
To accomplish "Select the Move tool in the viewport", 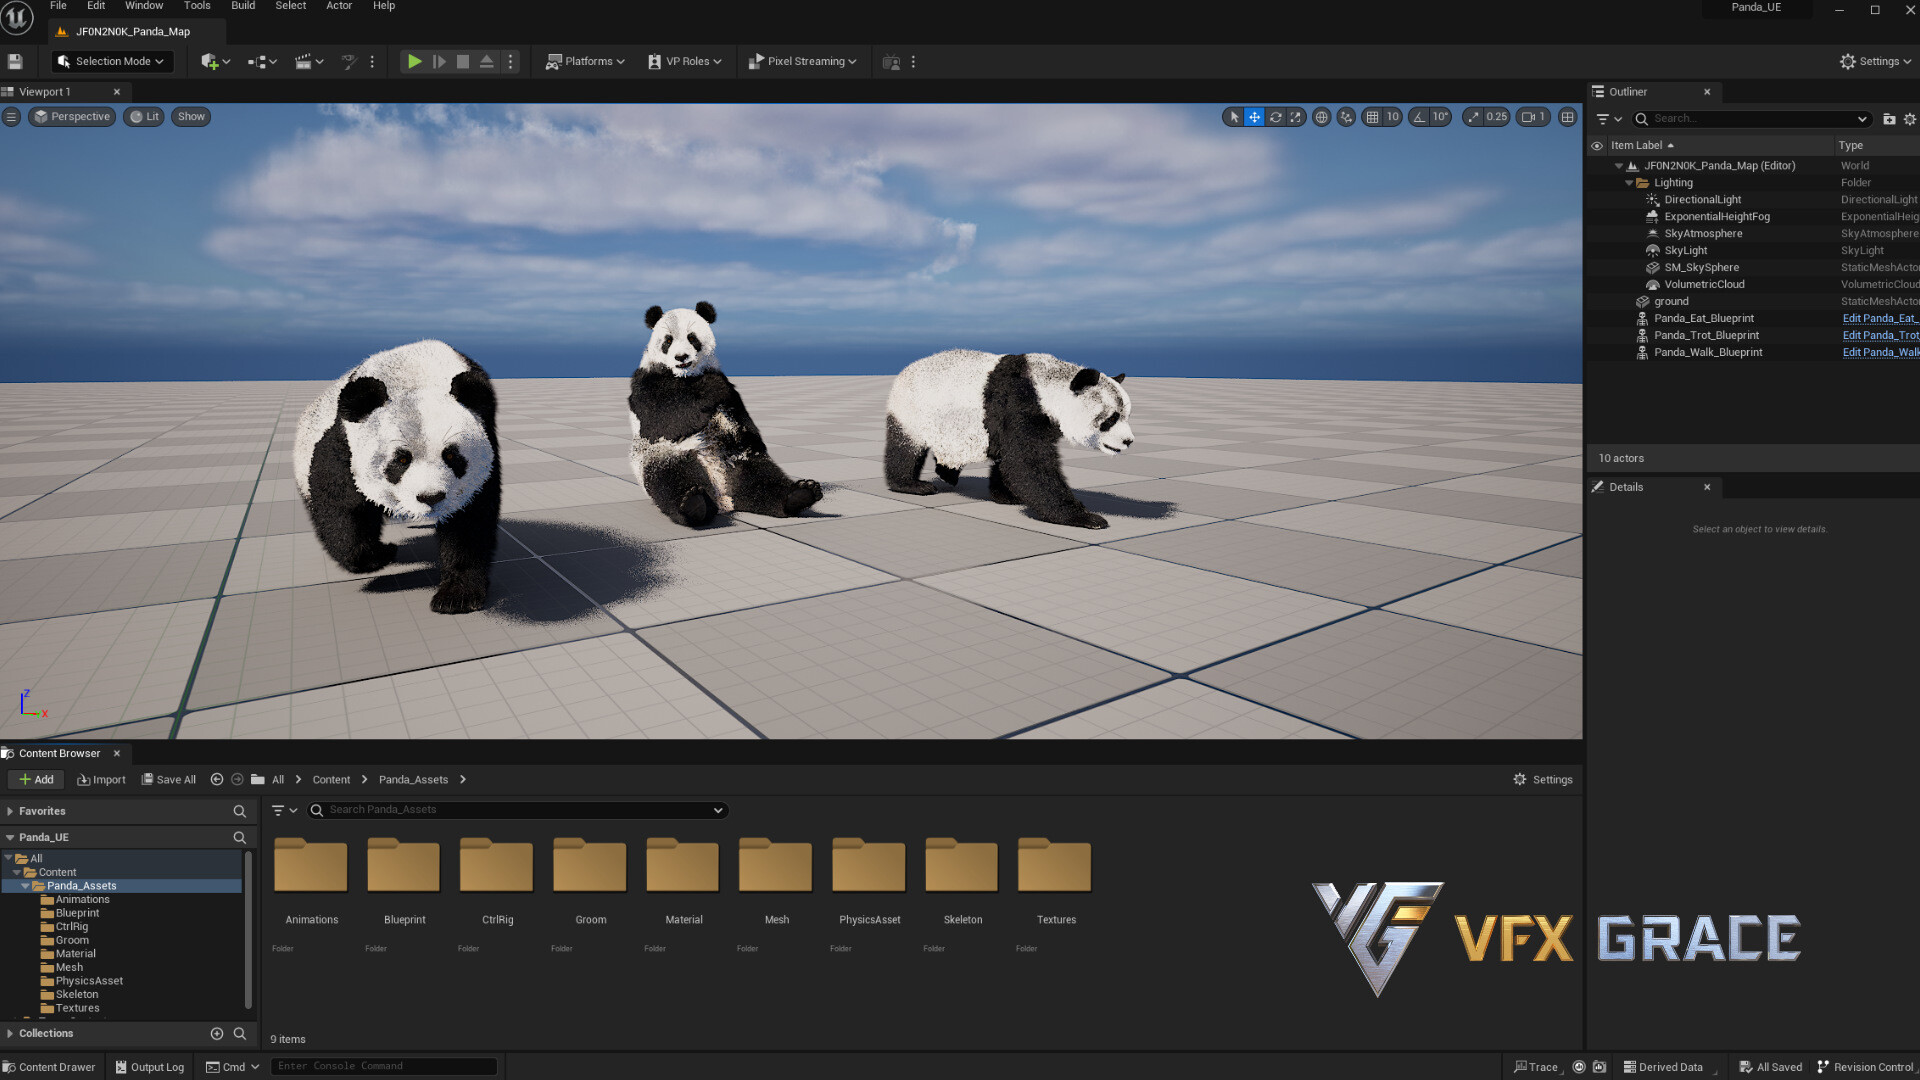I will coord(1254,116).
